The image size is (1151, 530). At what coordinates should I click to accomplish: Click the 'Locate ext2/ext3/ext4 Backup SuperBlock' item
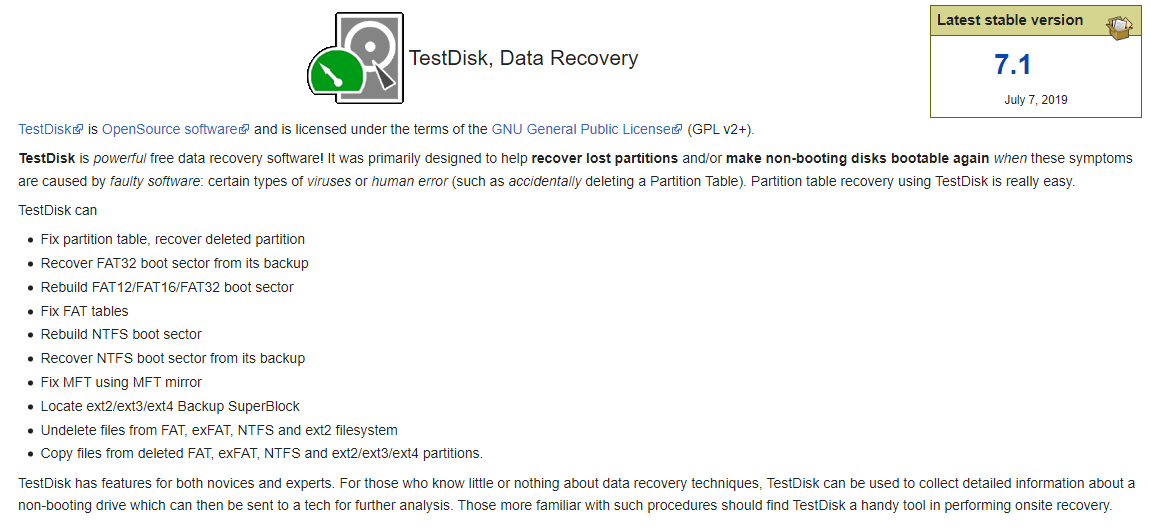[x=170, y=406]
